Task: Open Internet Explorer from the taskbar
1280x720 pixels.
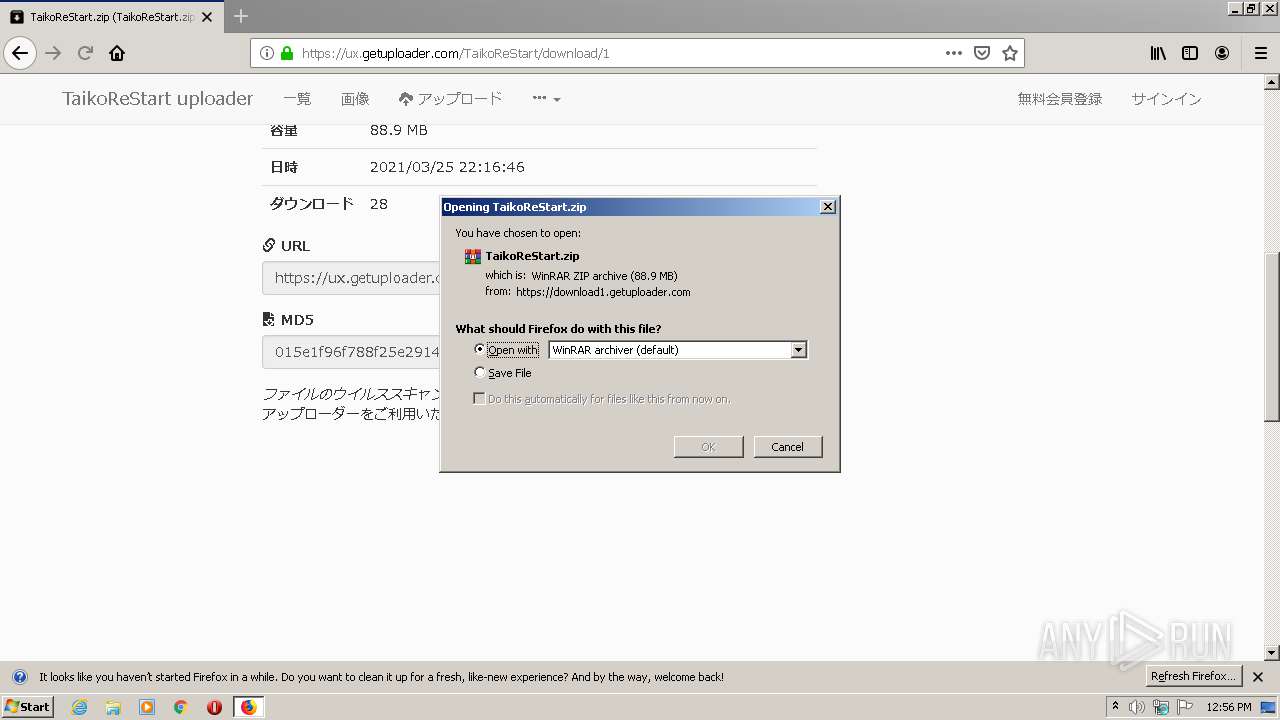Action: (79, 707)
